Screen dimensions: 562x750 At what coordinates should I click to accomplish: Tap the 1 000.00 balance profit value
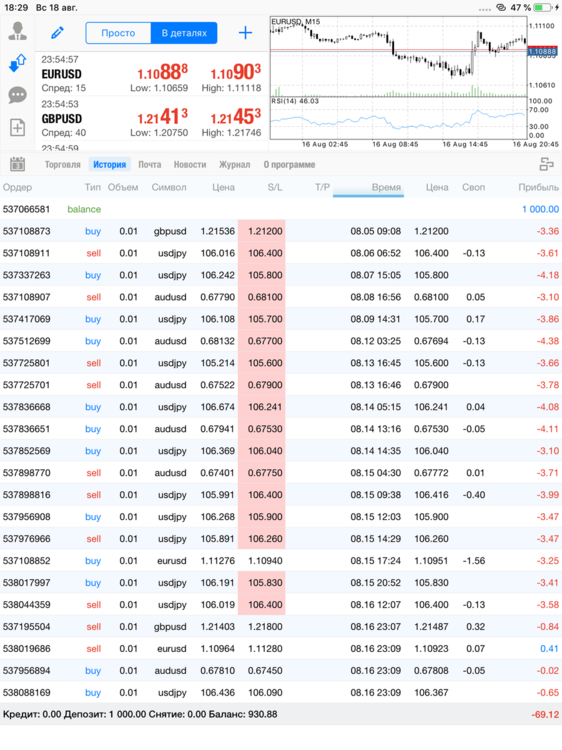coord(540,209)
